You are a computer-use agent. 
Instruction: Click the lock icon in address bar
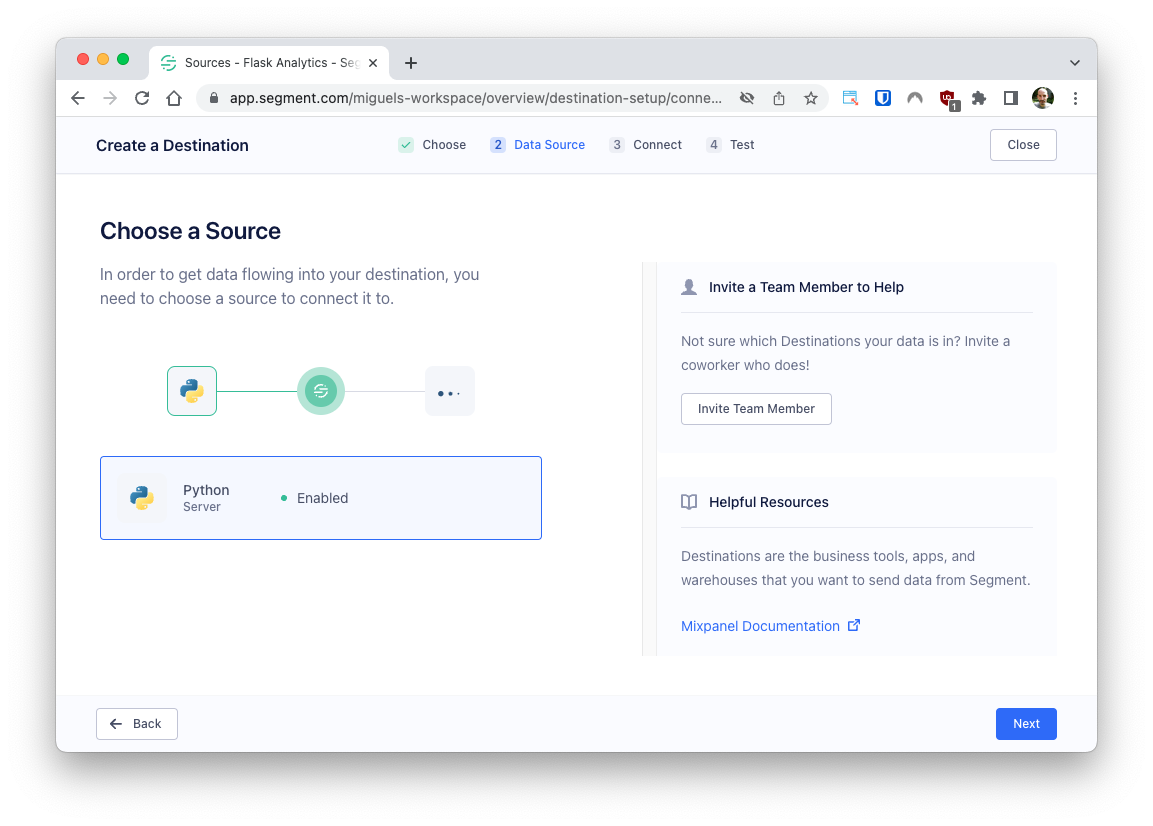tap(214, 98)
